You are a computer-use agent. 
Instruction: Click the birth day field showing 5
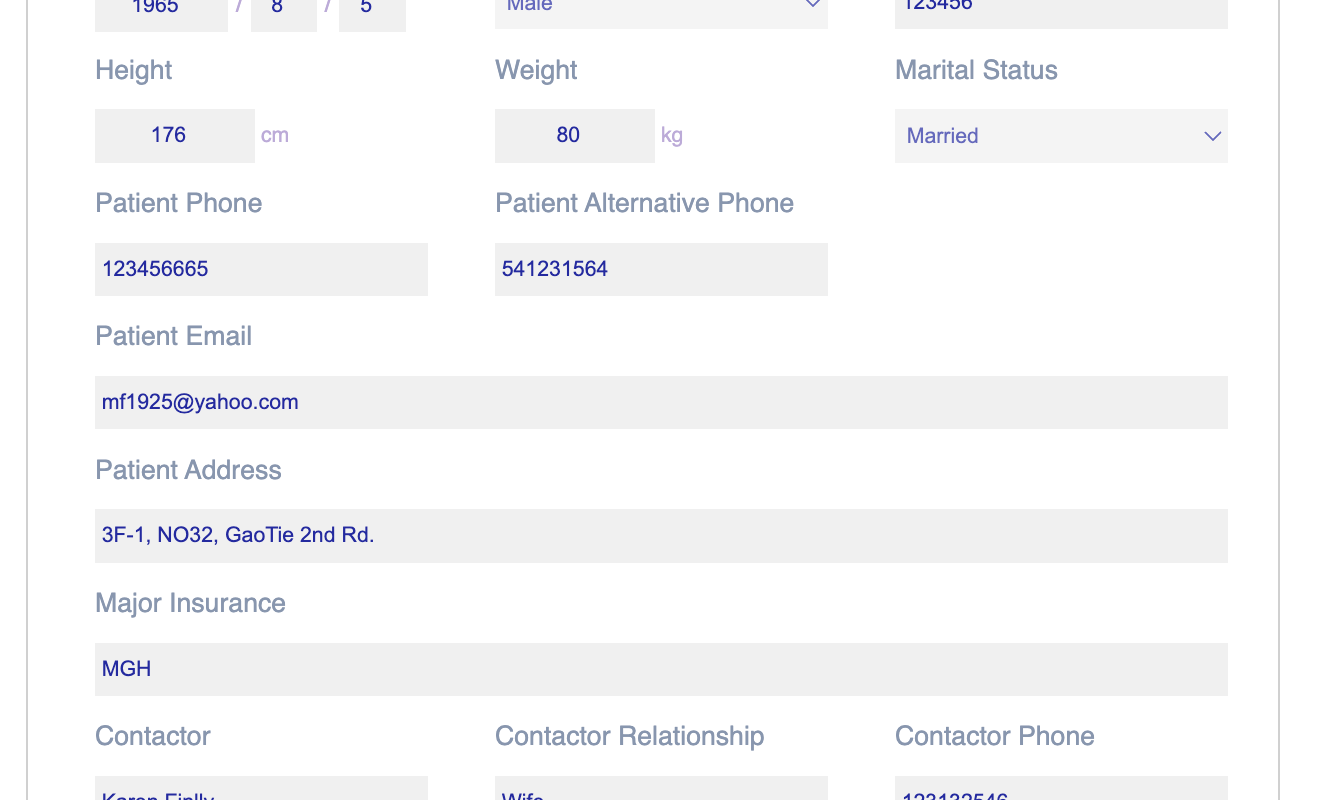(x=372, y=10)
